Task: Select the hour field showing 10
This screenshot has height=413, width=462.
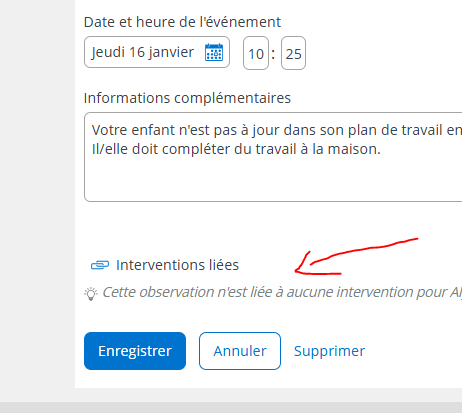Action: [x=256, y=53]
